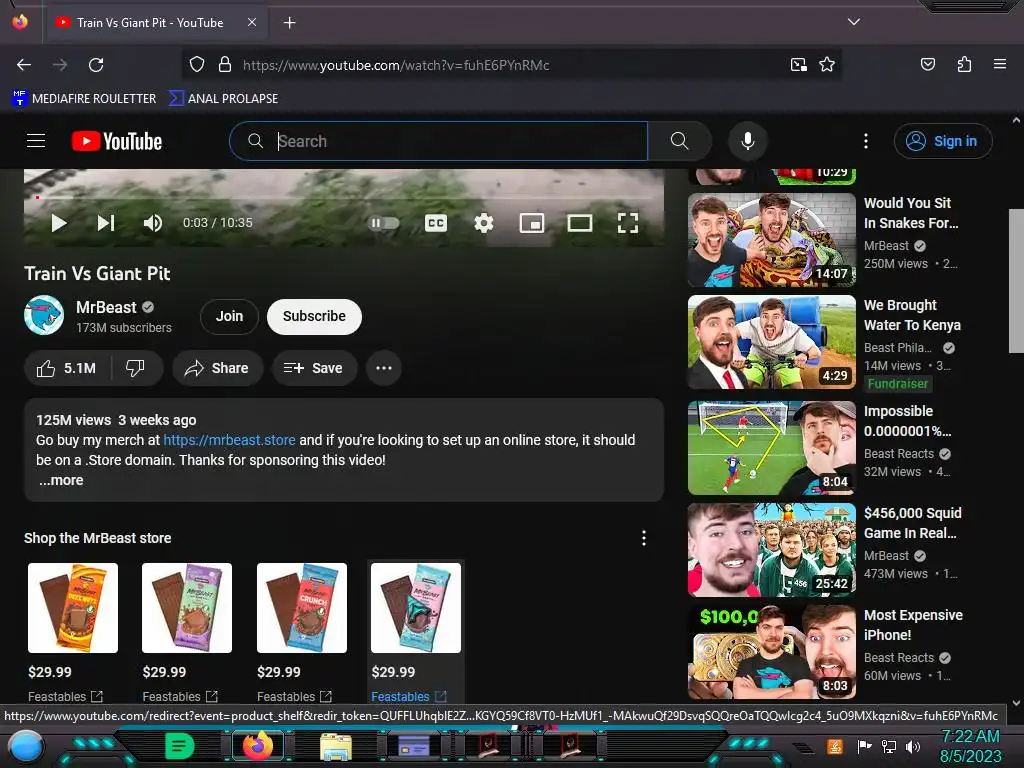This screenshot has width=1024, height=768.
Task: Open Would You Sit In Snakes video
Action: (771, 240)
